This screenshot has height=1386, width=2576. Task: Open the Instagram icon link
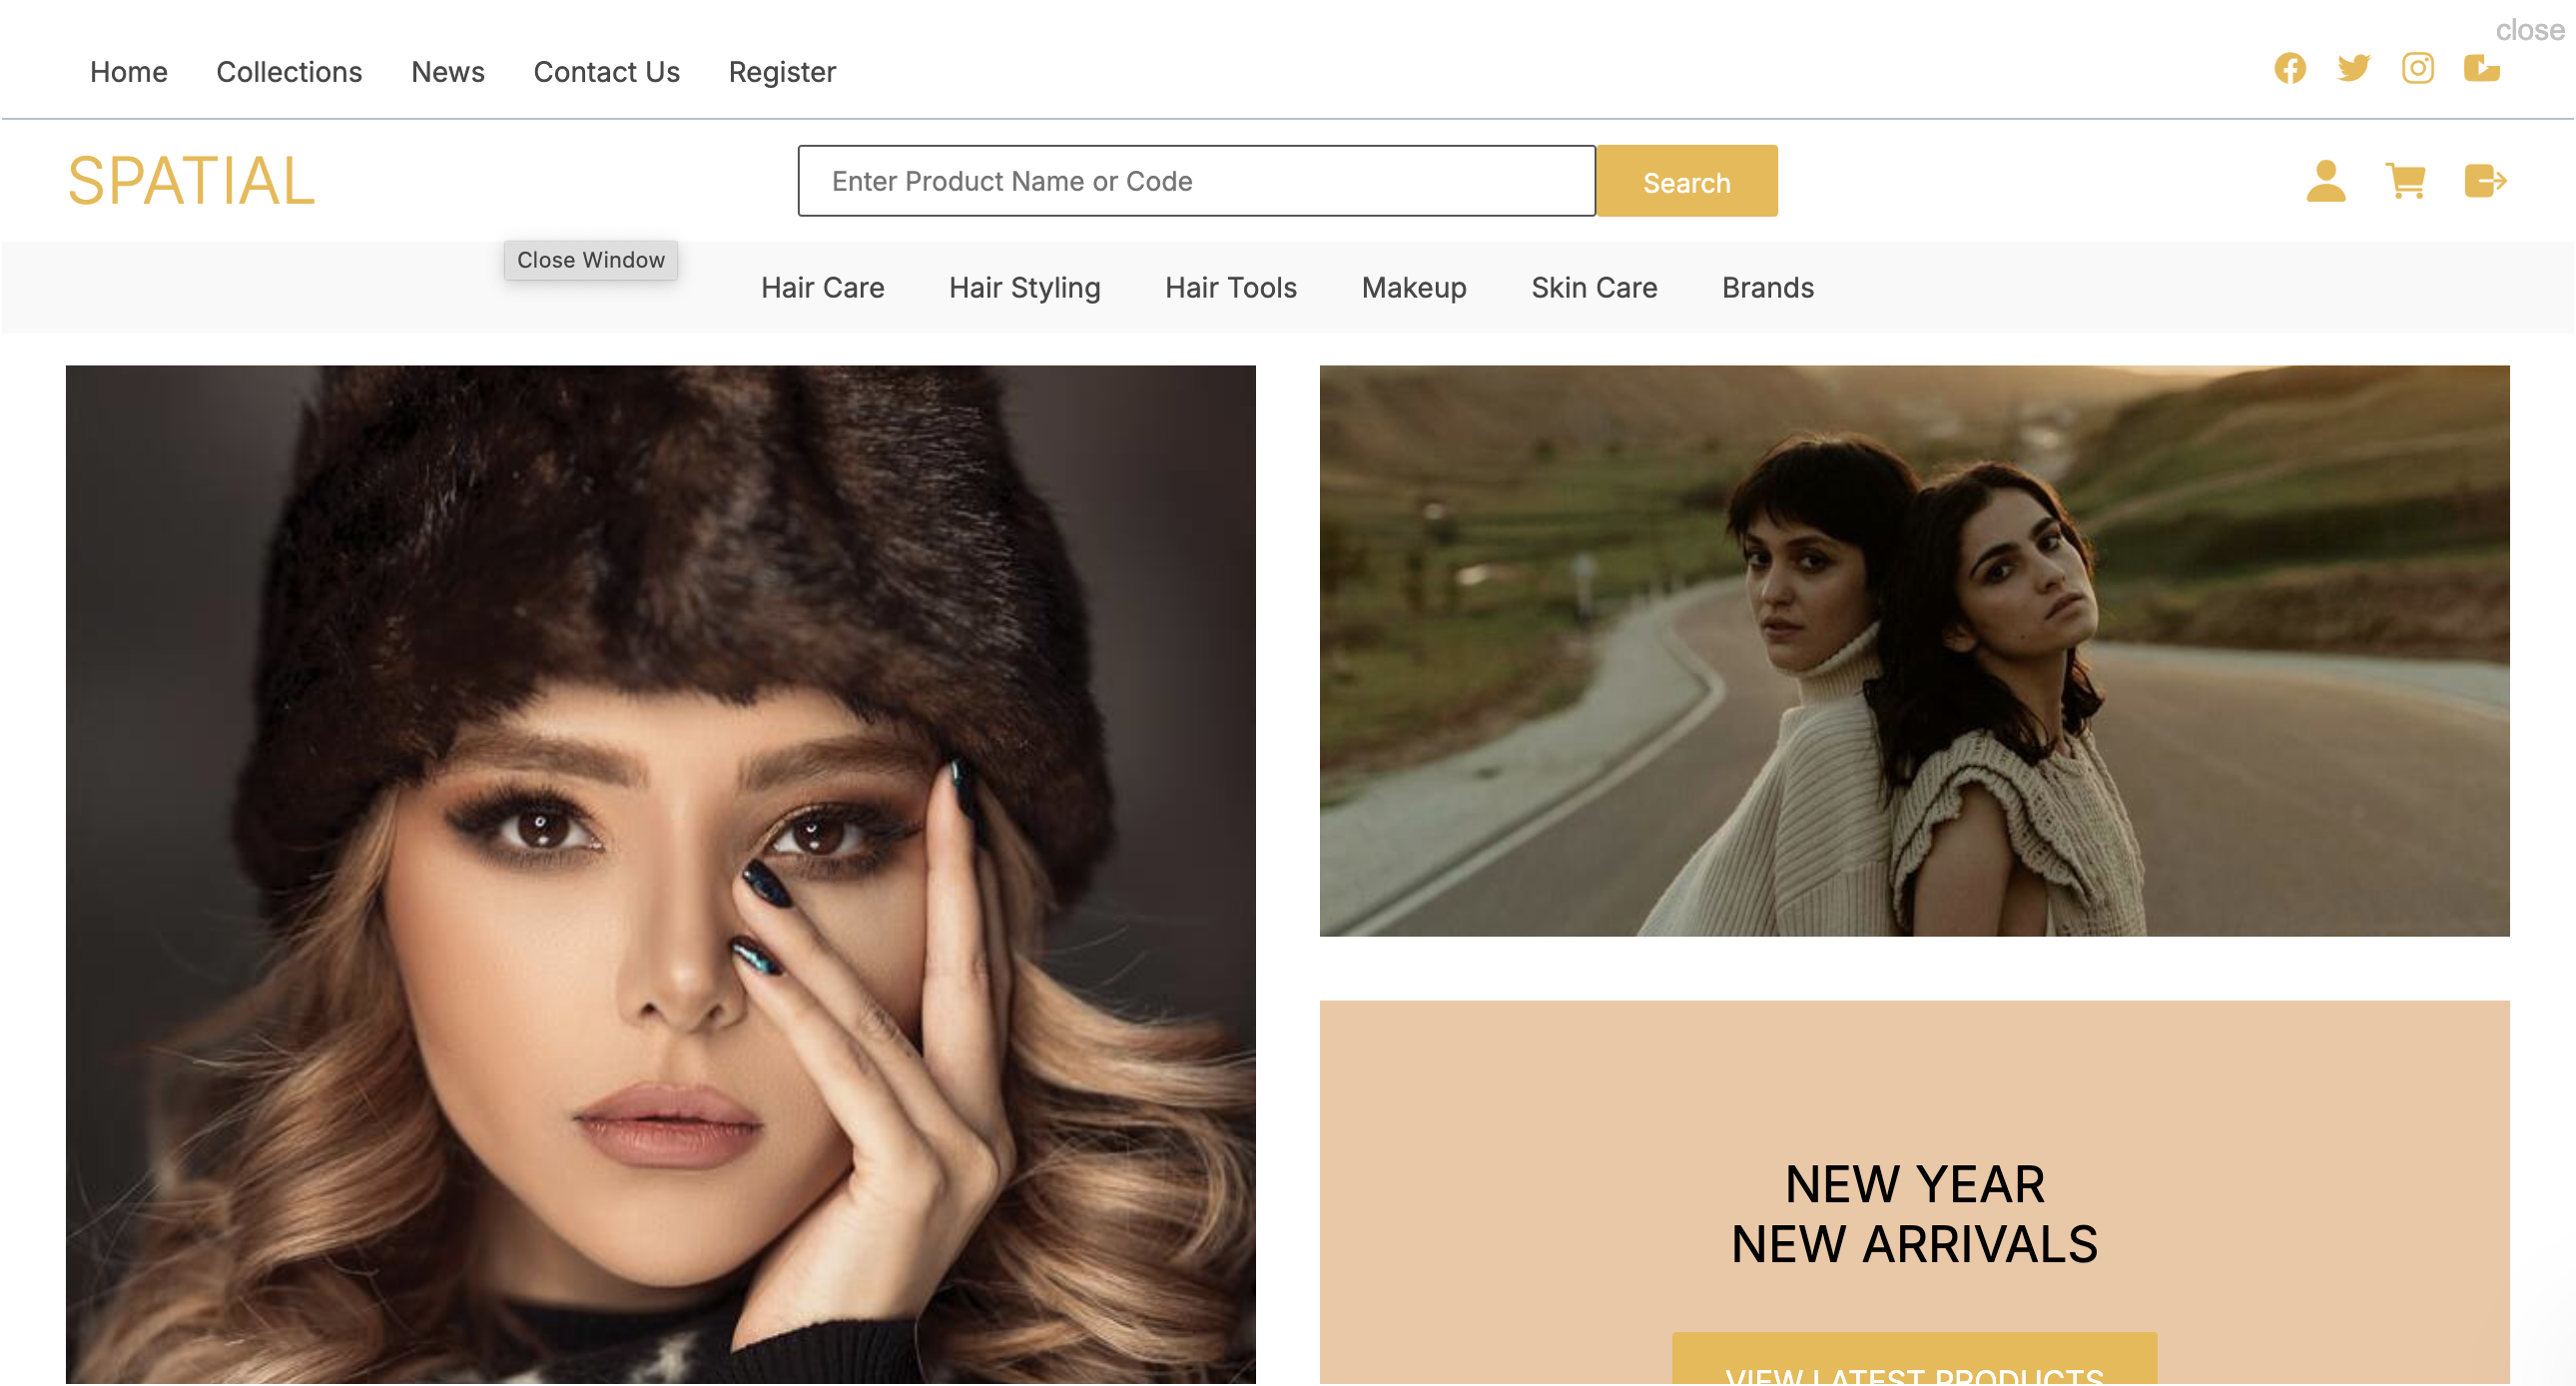tap(2417, 68)
